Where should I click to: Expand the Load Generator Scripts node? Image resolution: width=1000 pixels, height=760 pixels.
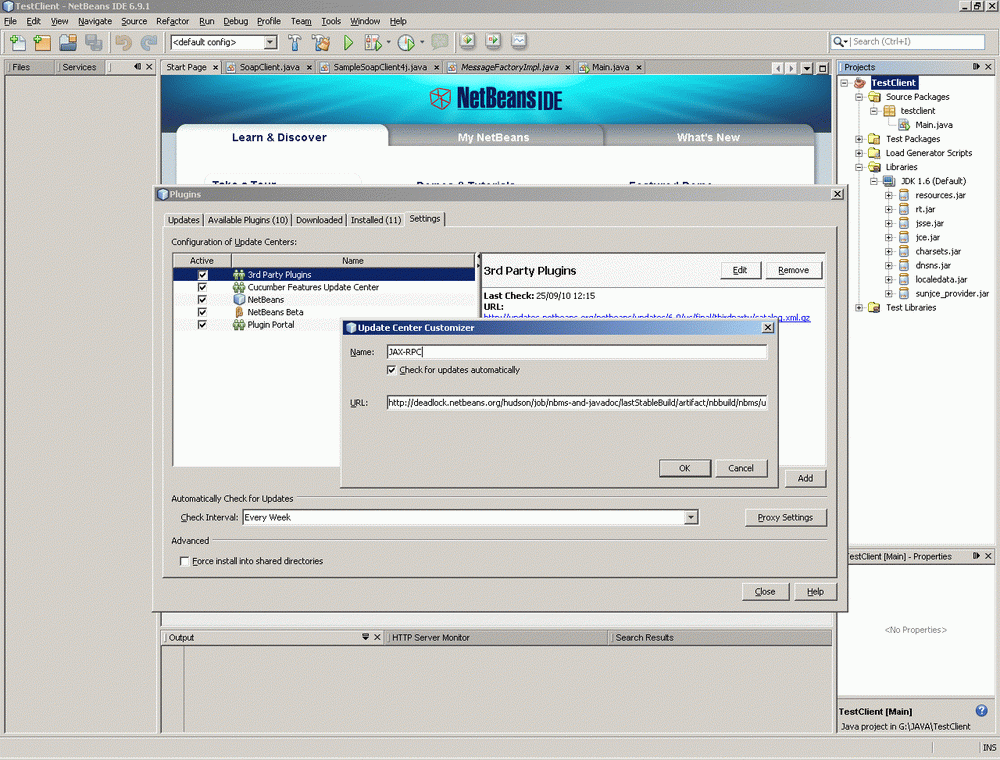point(859,153)
